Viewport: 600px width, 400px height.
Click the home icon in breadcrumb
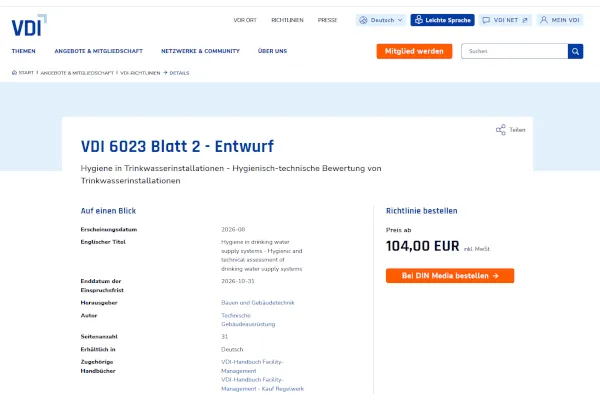14,73
